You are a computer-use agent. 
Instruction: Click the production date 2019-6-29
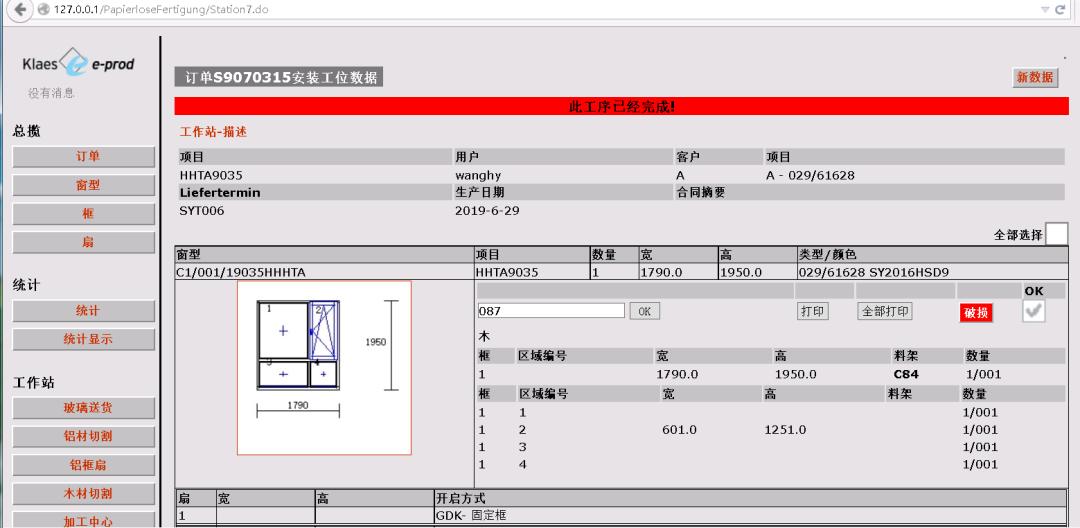487,211
